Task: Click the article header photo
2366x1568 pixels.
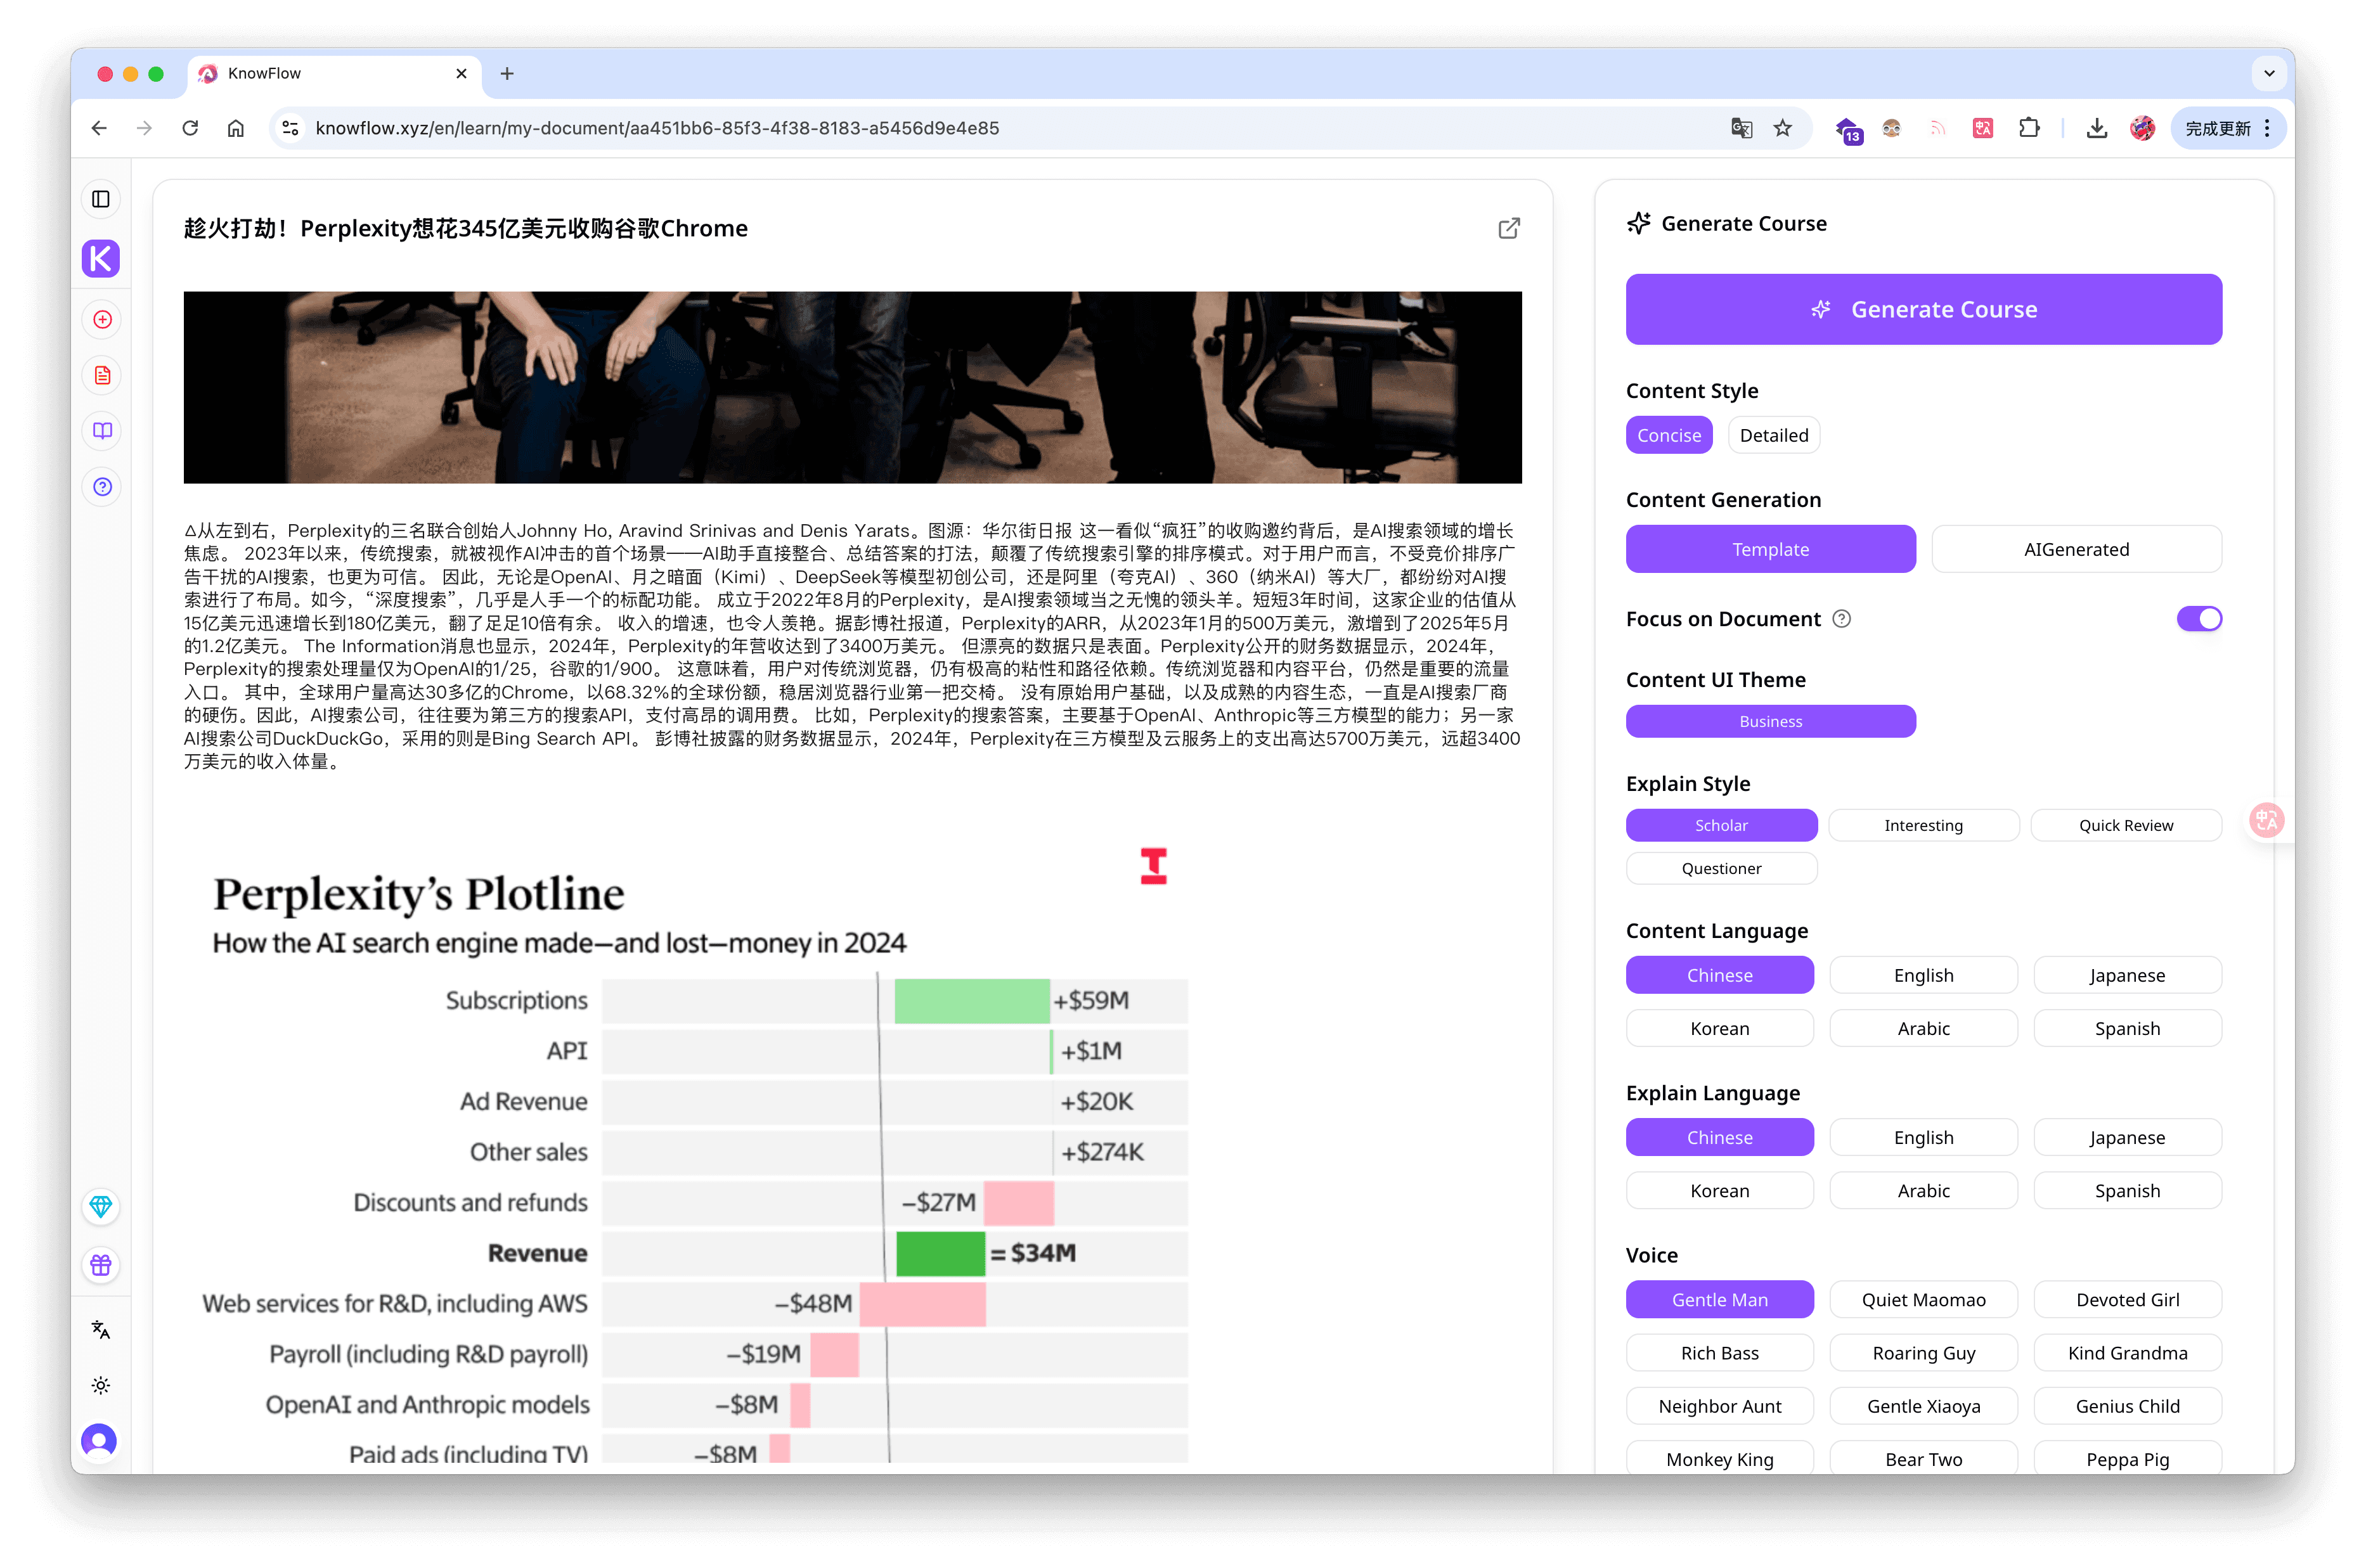Action: tap(852, 387)
